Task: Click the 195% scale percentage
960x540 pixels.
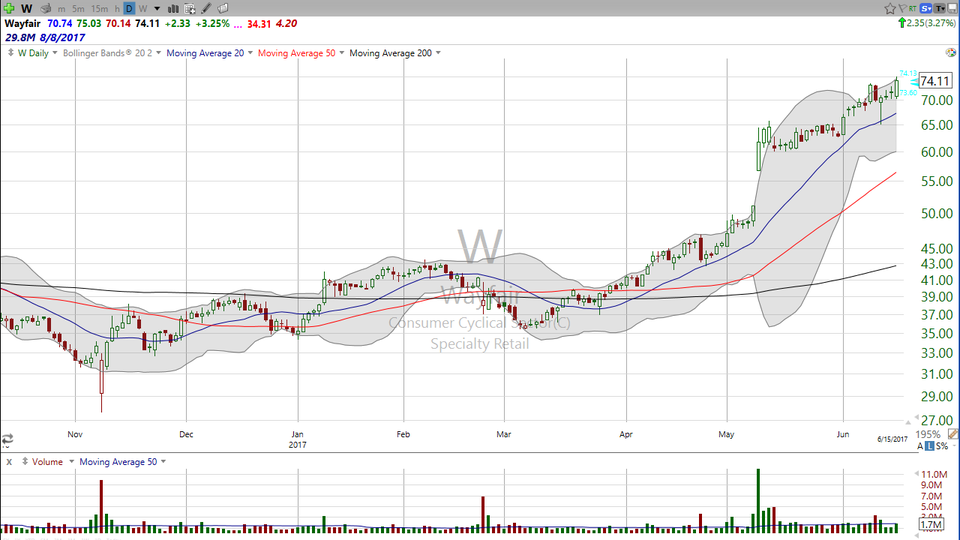Action: 928,434
